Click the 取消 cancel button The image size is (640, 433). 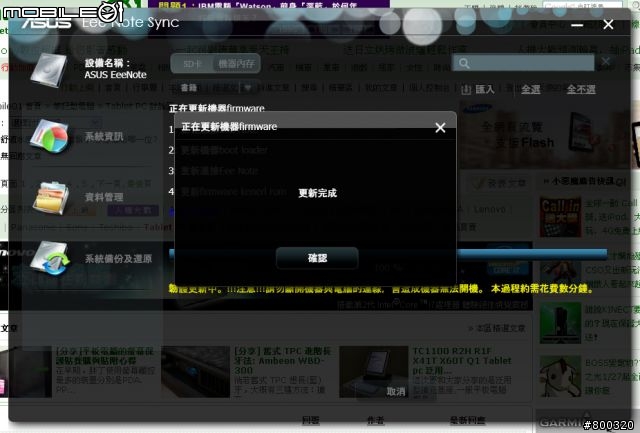(x=396, y=392)
